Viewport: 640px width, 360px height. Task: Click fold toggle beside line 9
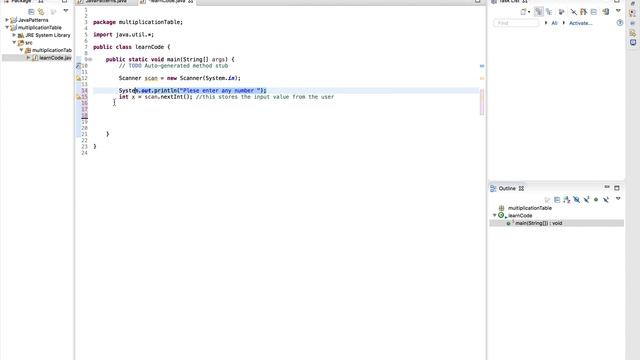(90, 60)
